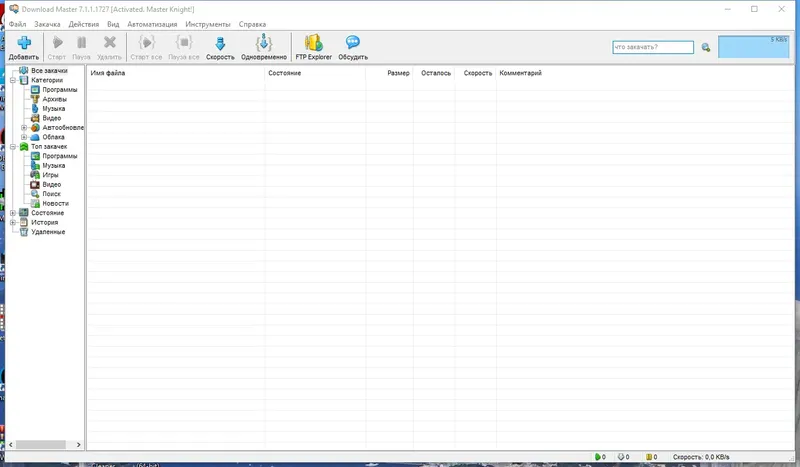Expand the История branch
The height and width of the screenshot is (467, 800).
click(13, 223)
